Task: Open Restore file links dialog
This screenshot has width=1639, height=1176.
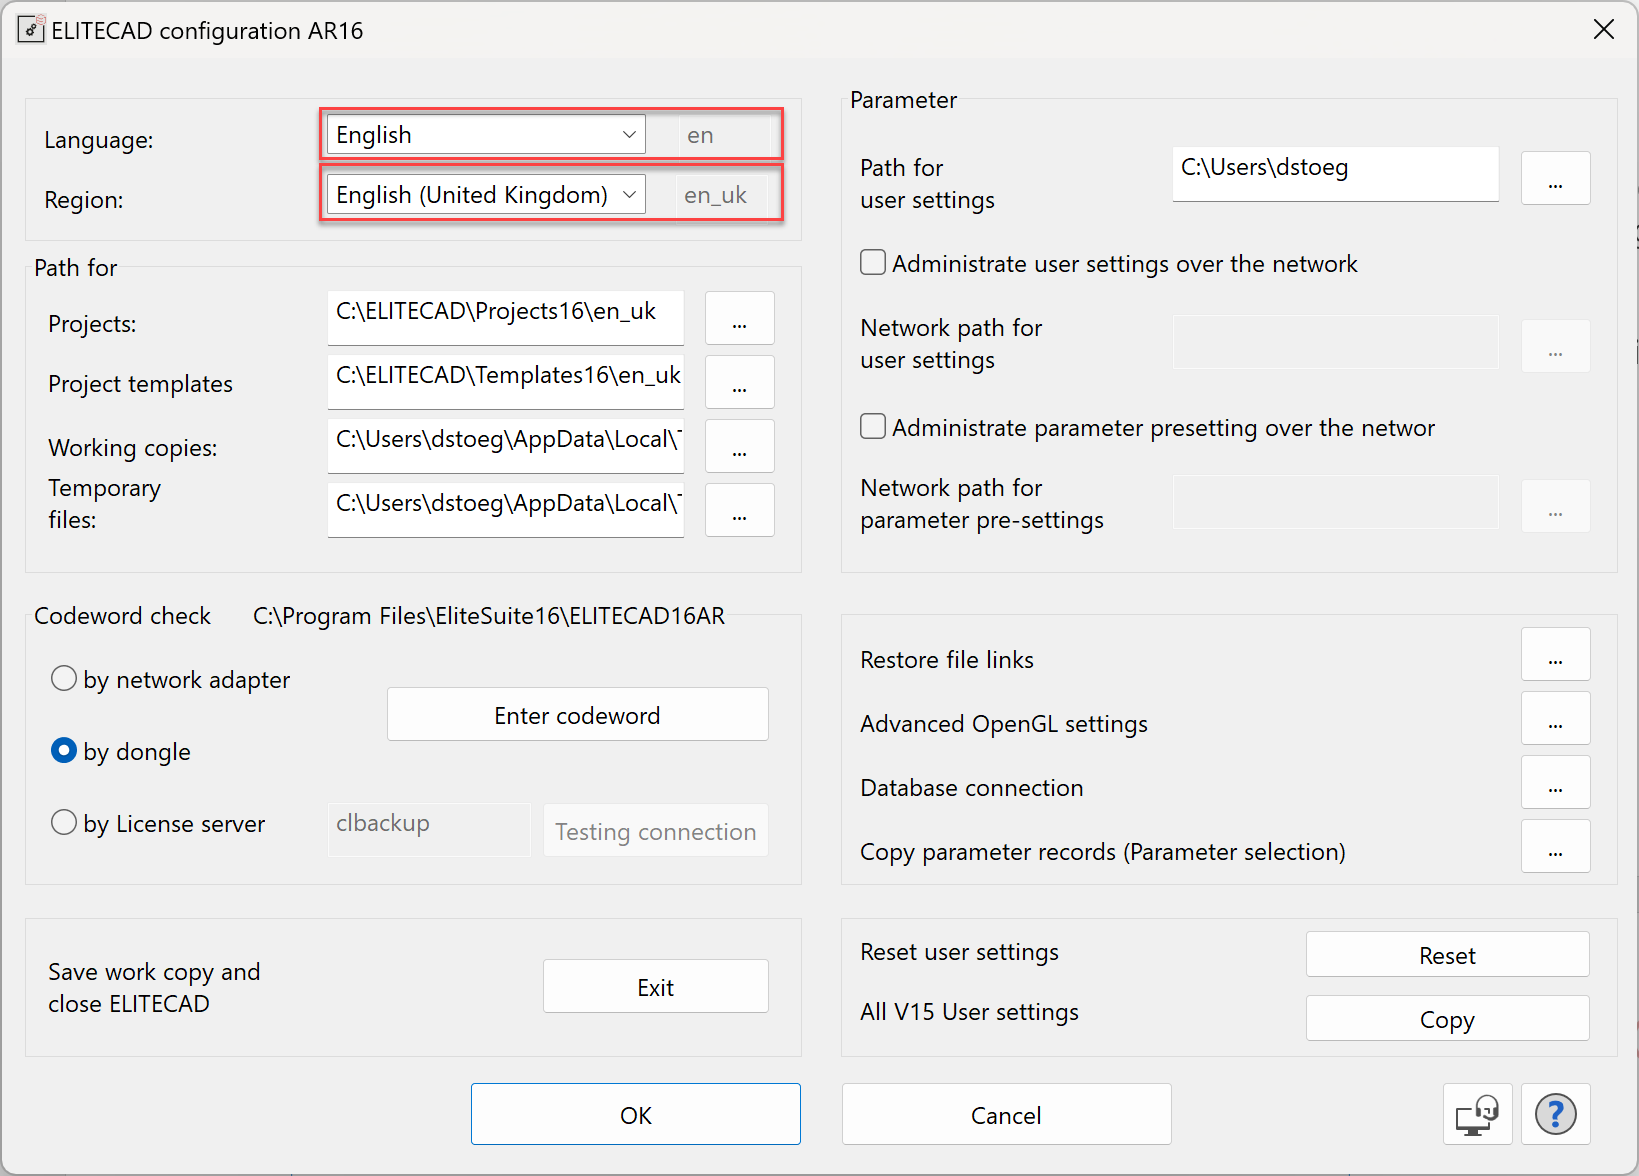Action: click(x=1556, y=654)
